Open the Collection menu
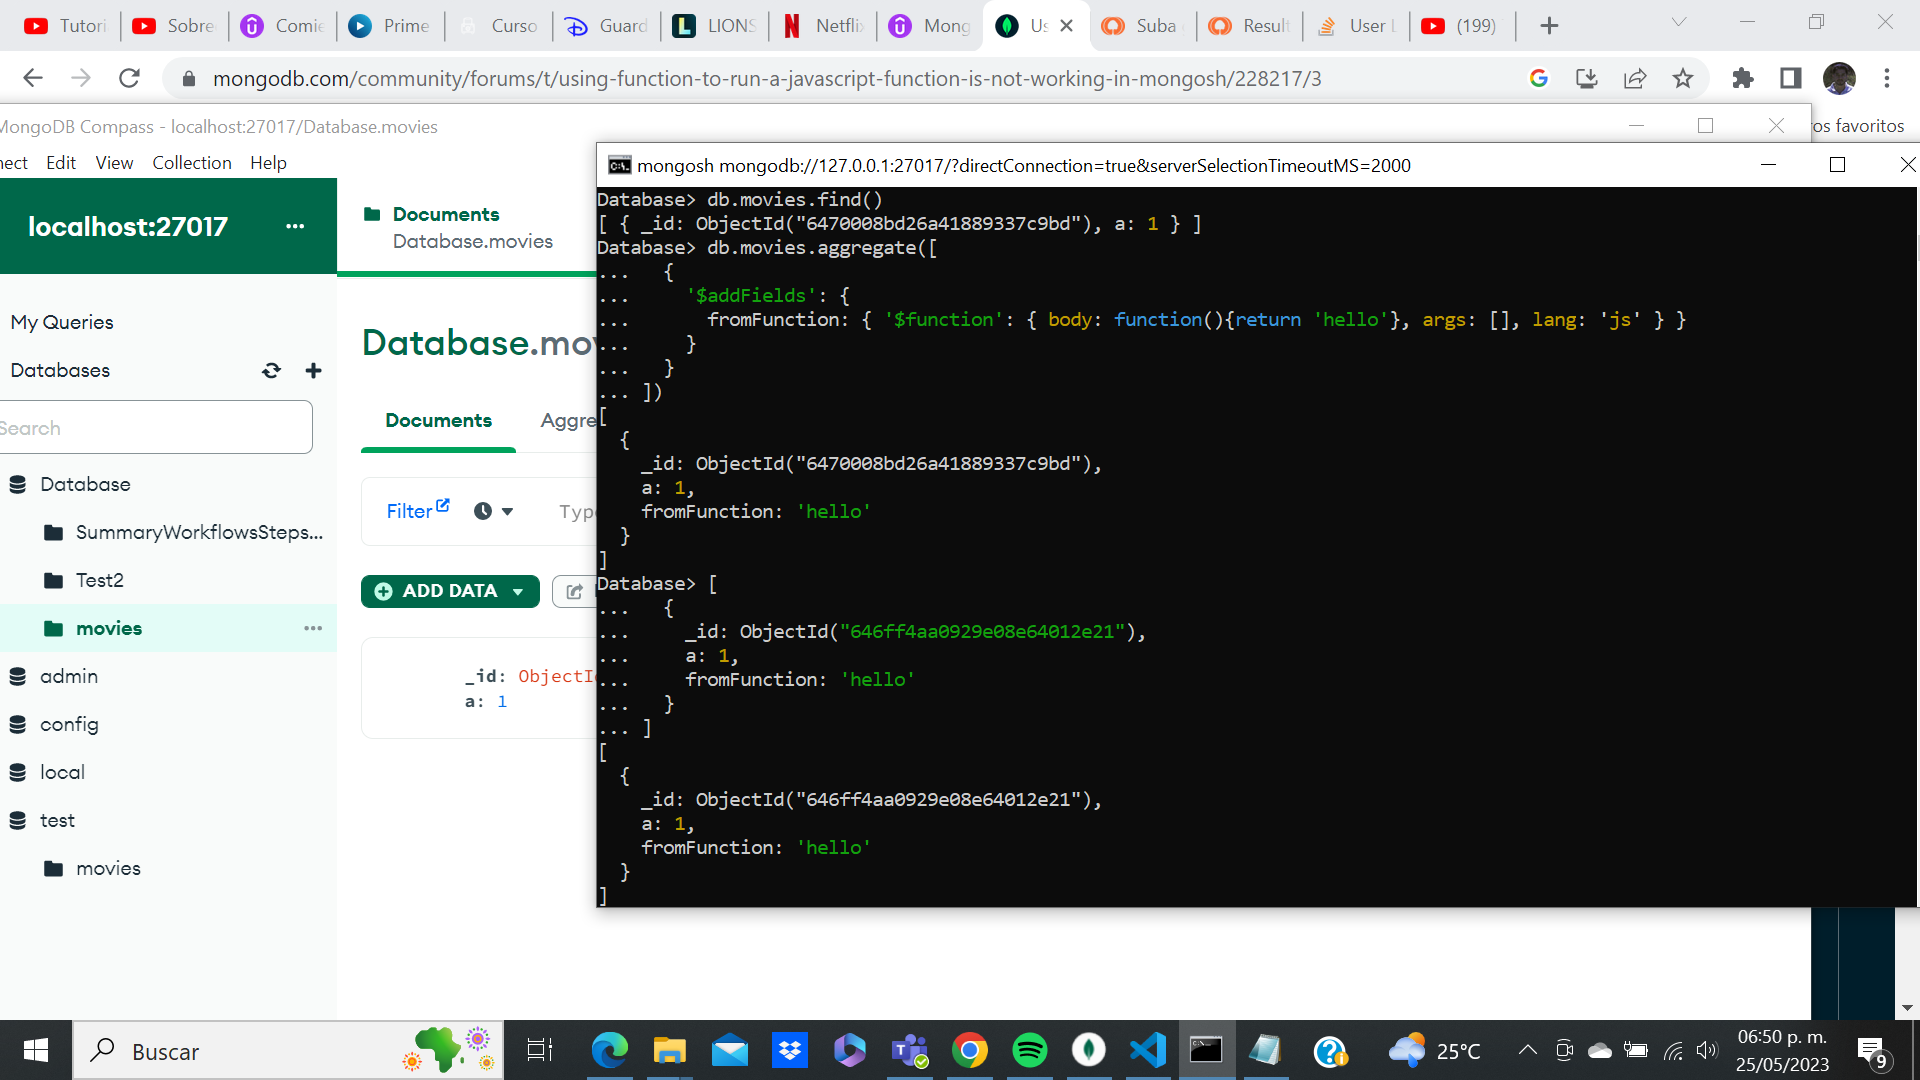Screen dimensions: 1920x1080 pyautogui.click(x=191, y=163)
